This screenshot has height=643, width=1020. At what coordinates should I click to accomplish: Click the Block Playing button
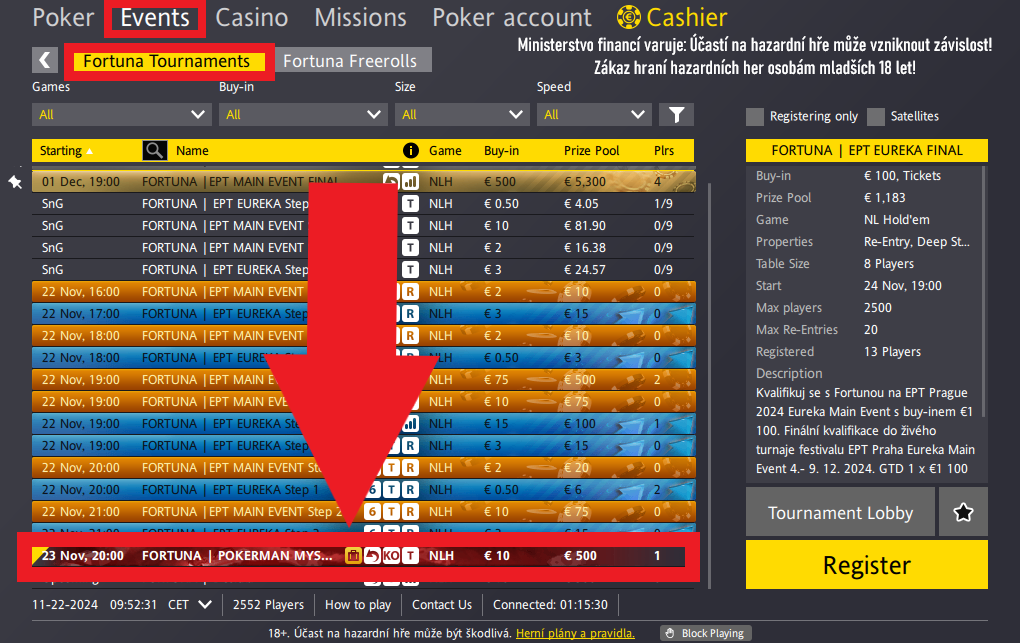pos(706,633)
